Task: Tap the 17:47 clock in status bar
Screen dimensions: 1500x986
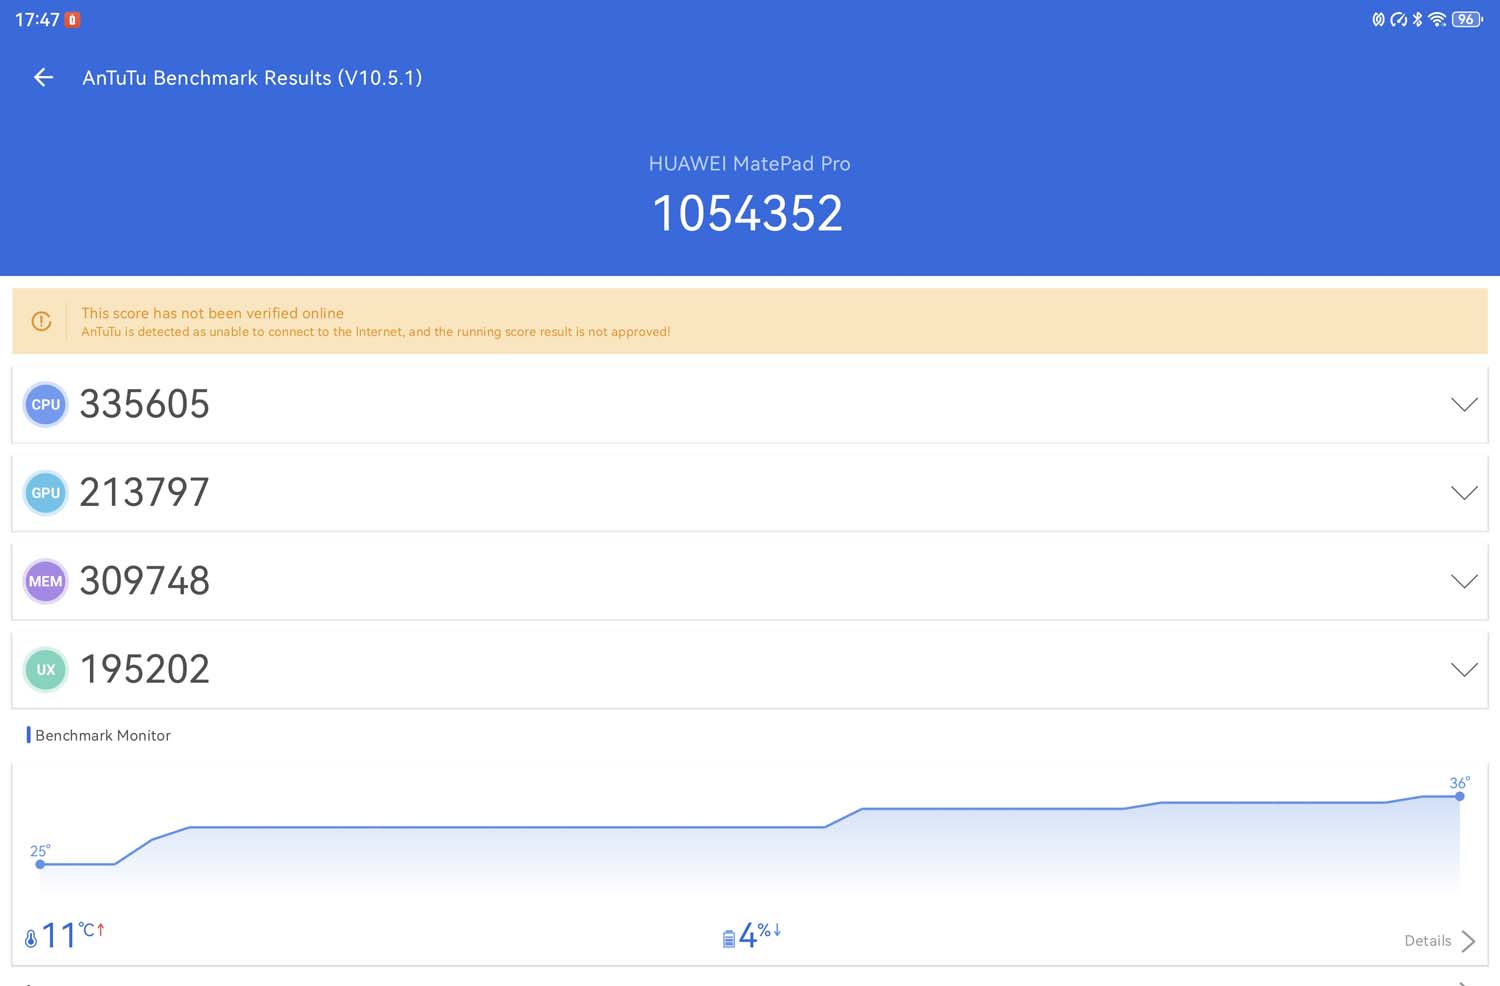Action: 37,20
